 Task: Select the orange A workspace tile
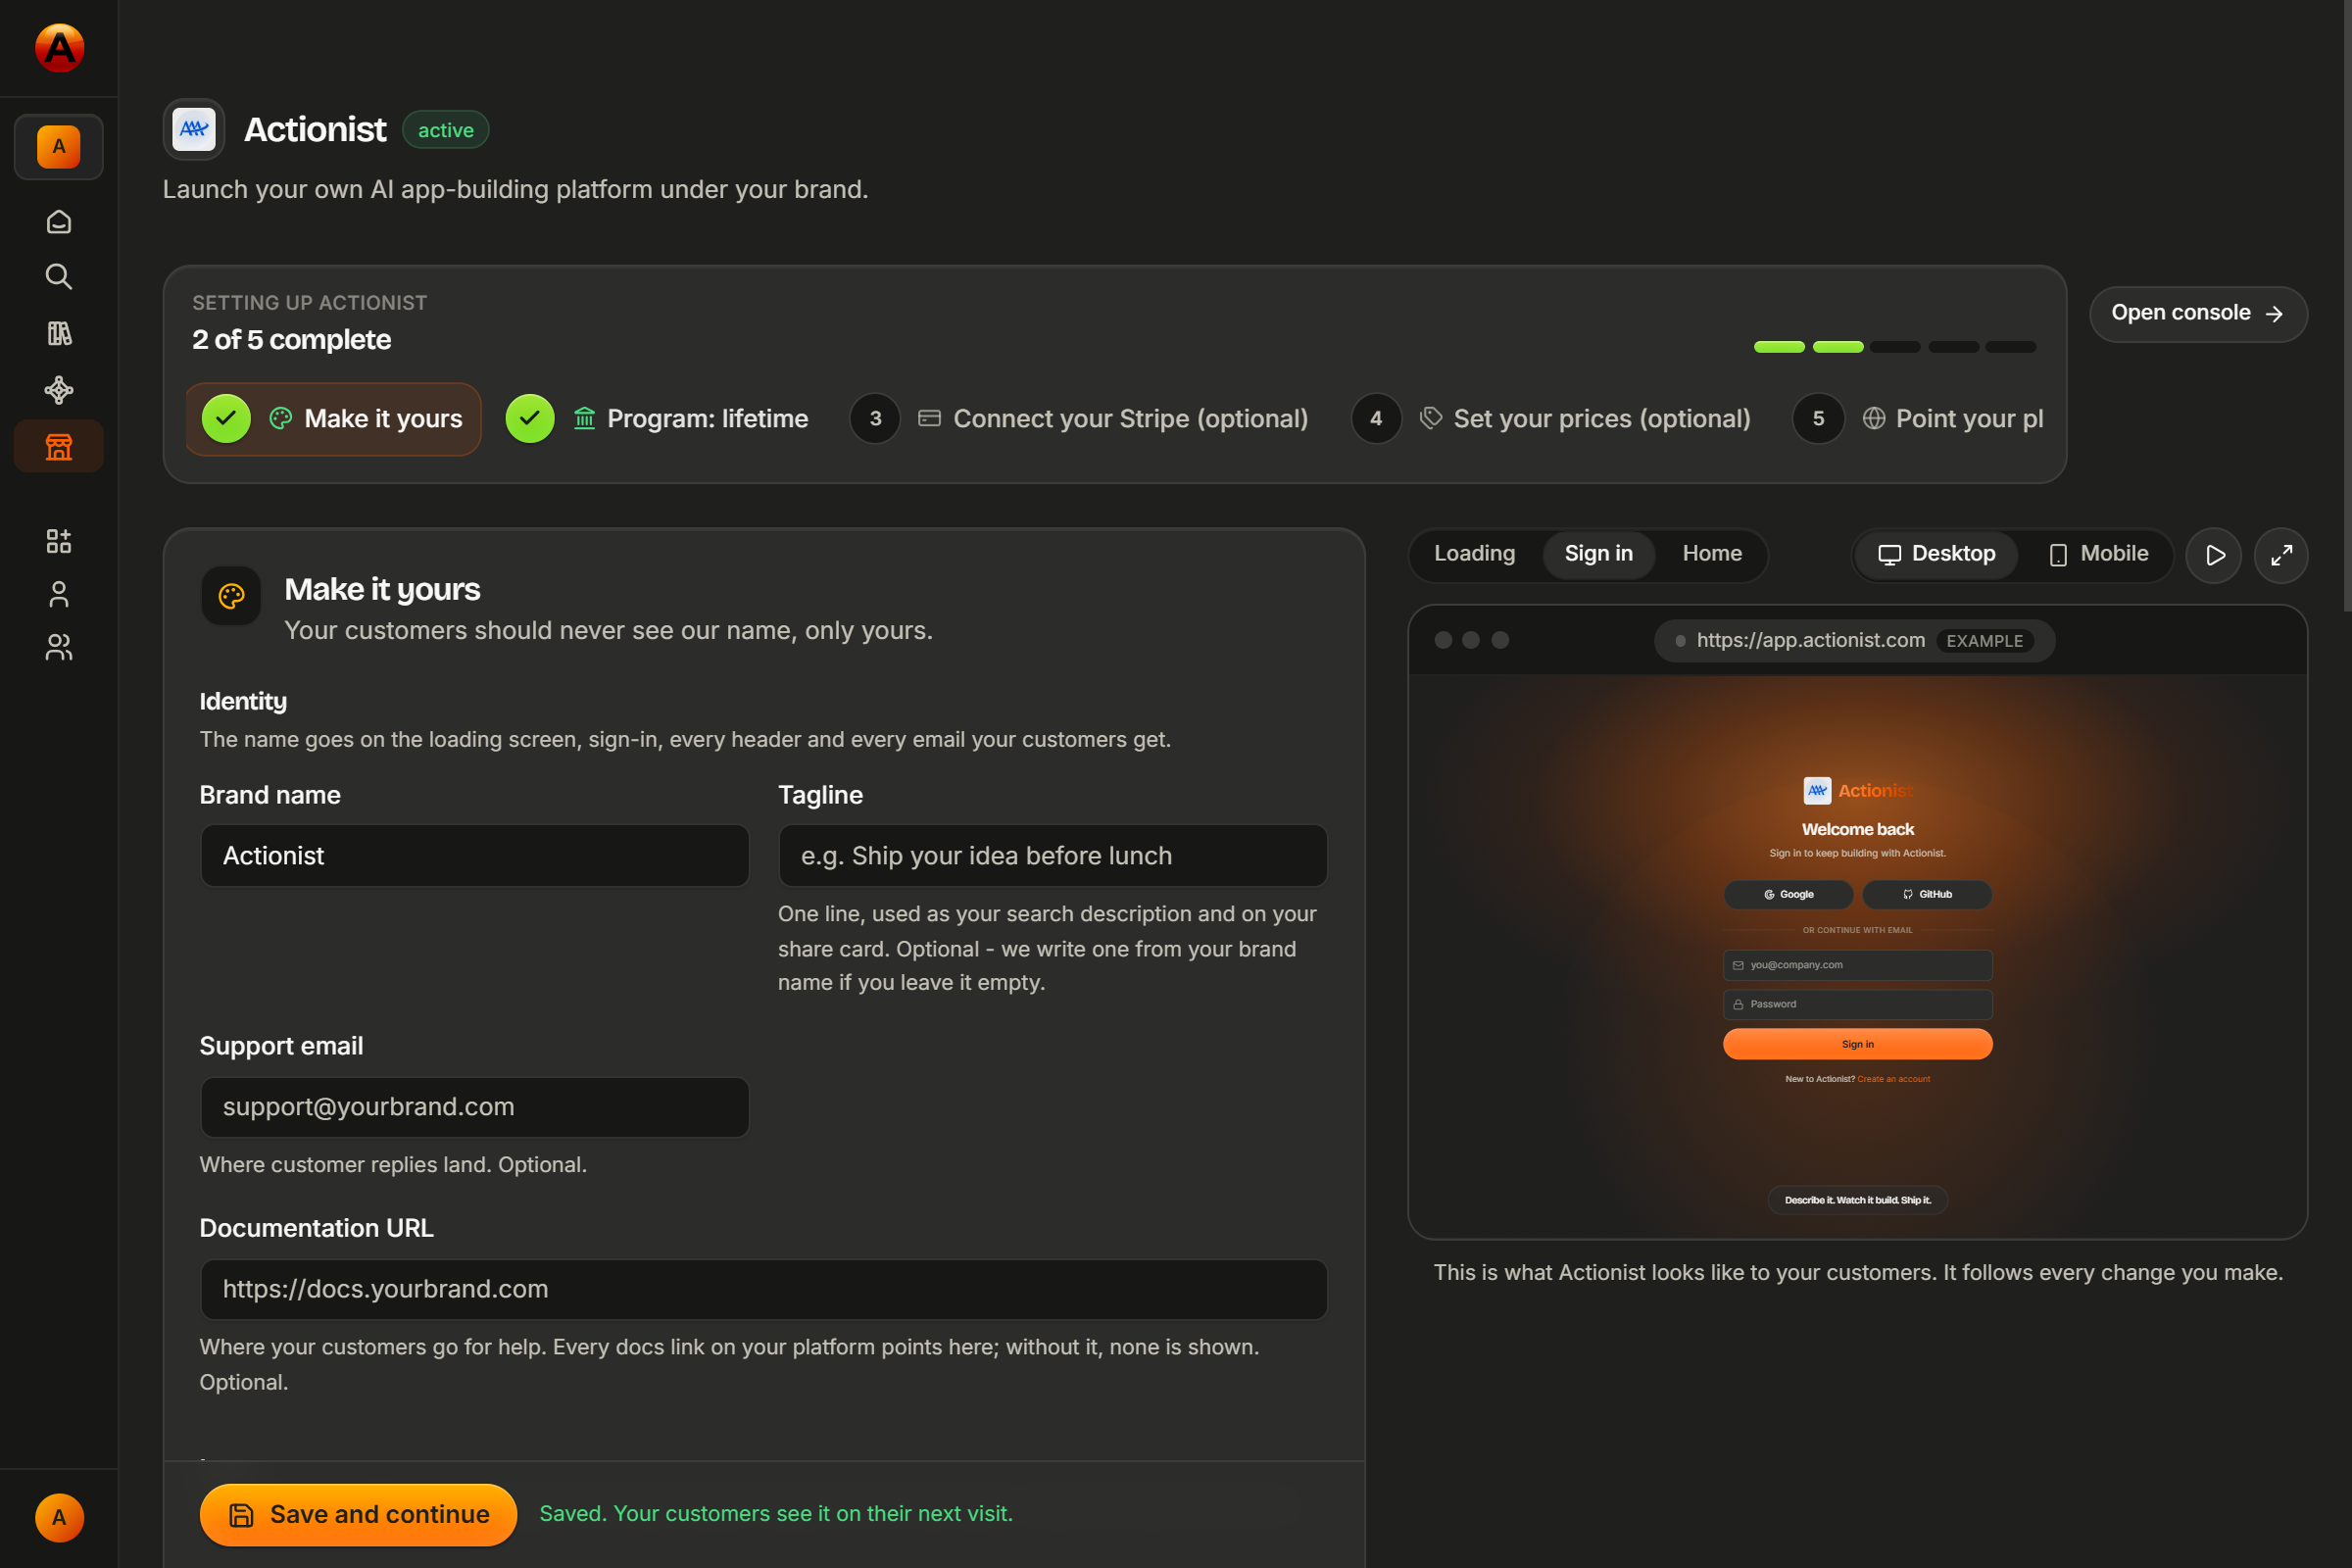59,147
